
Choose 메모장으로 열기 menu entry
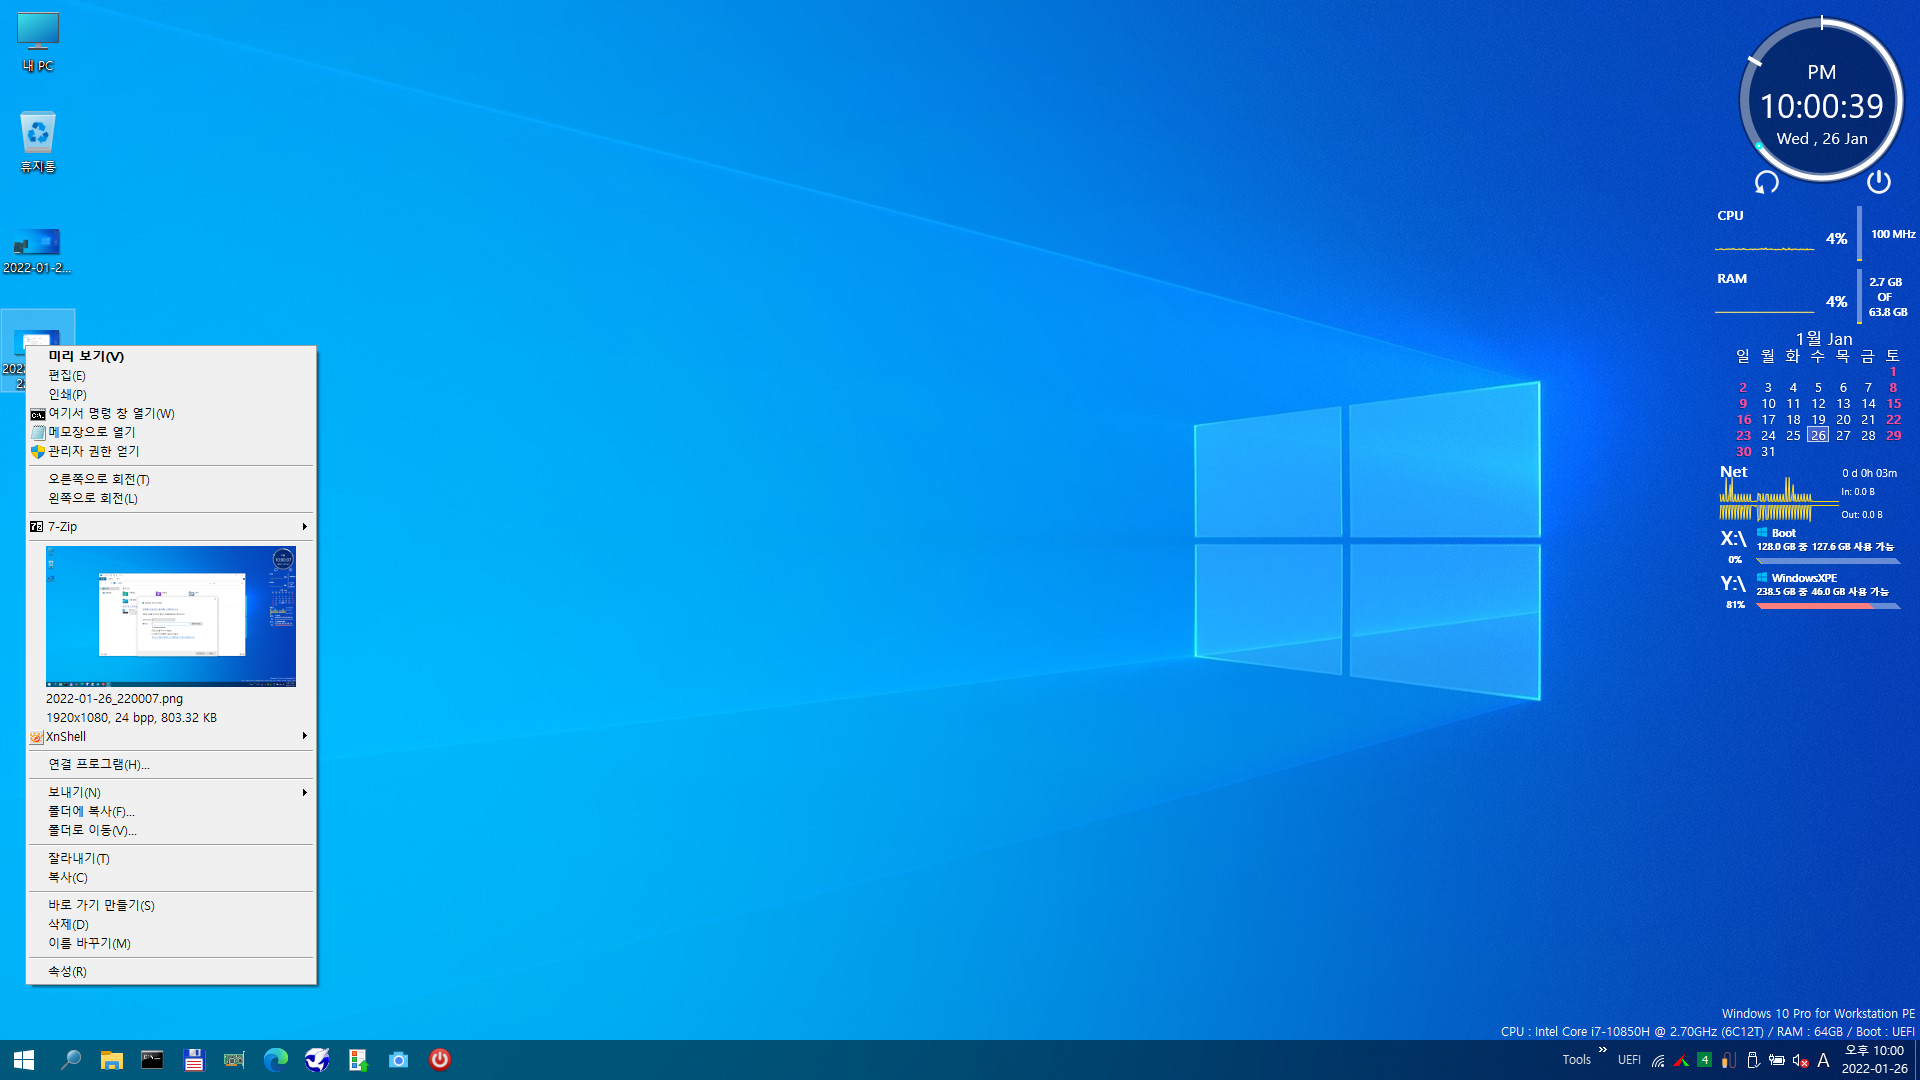(x=171, y=432)
